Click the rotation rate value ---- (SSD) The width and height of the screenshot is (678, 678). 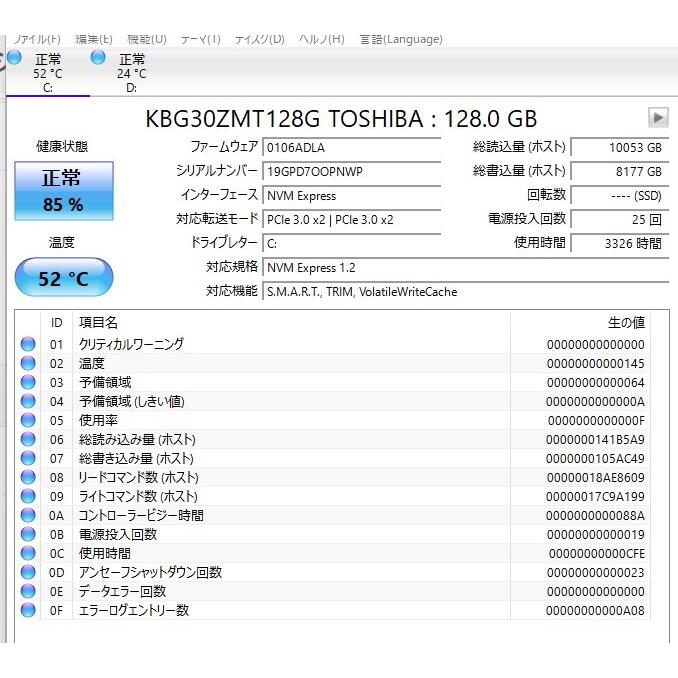620,196
